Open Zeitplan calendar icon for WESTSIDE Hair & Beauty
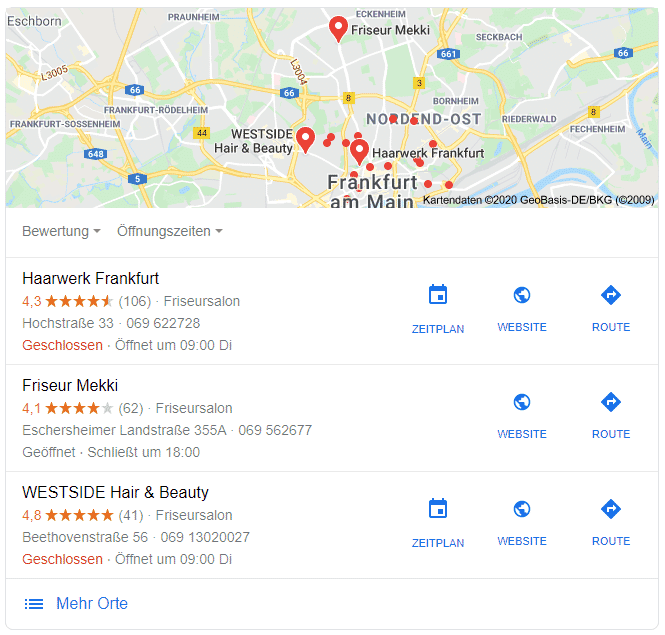The image size is (665, 635). click(438, 508)
